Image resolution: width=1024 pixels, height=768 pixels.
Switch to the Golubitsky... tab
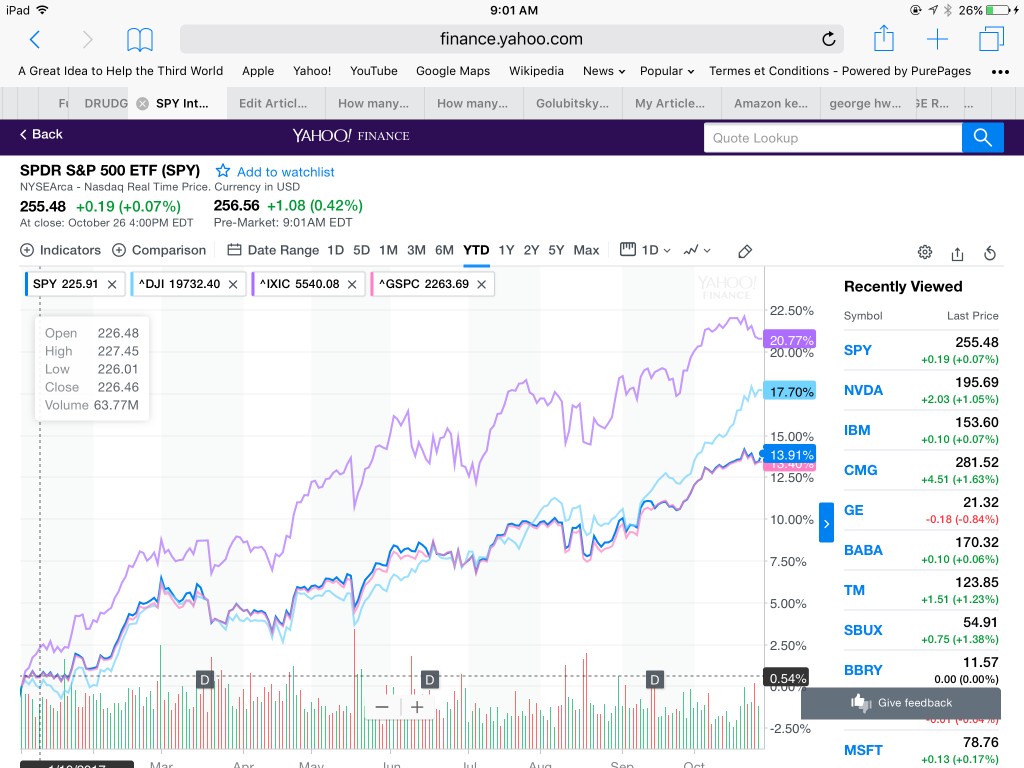click(572, 103)
